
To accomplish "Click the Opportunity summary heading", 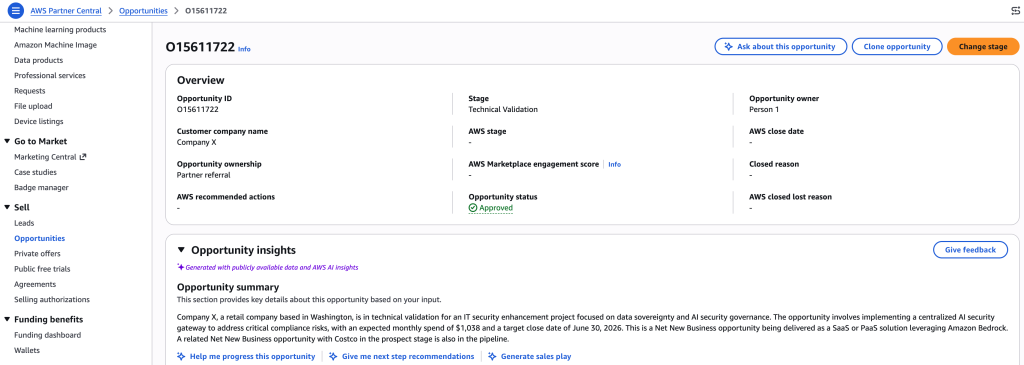I will tap(228, 287).
